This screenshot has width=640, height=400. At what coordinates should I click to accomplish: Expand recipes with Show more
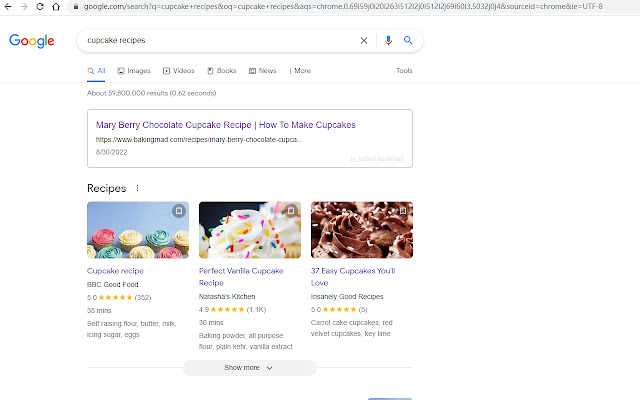click(249, 368)
